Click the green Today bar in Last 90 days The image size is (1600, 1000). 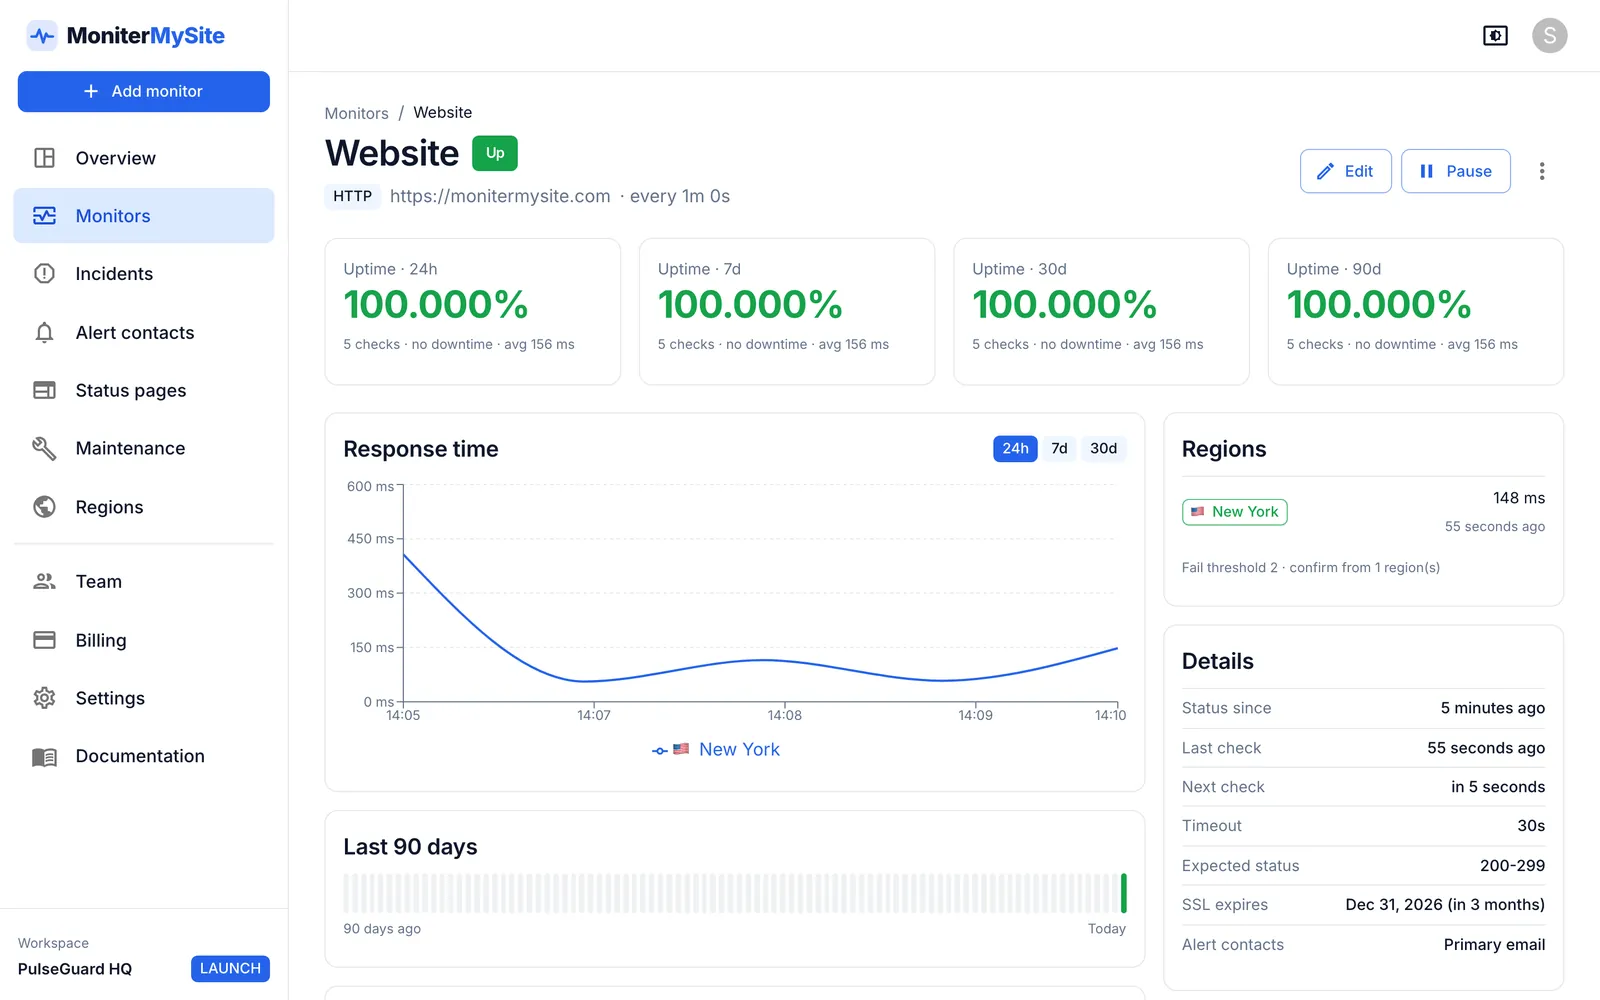click(x=1124, y=893)
